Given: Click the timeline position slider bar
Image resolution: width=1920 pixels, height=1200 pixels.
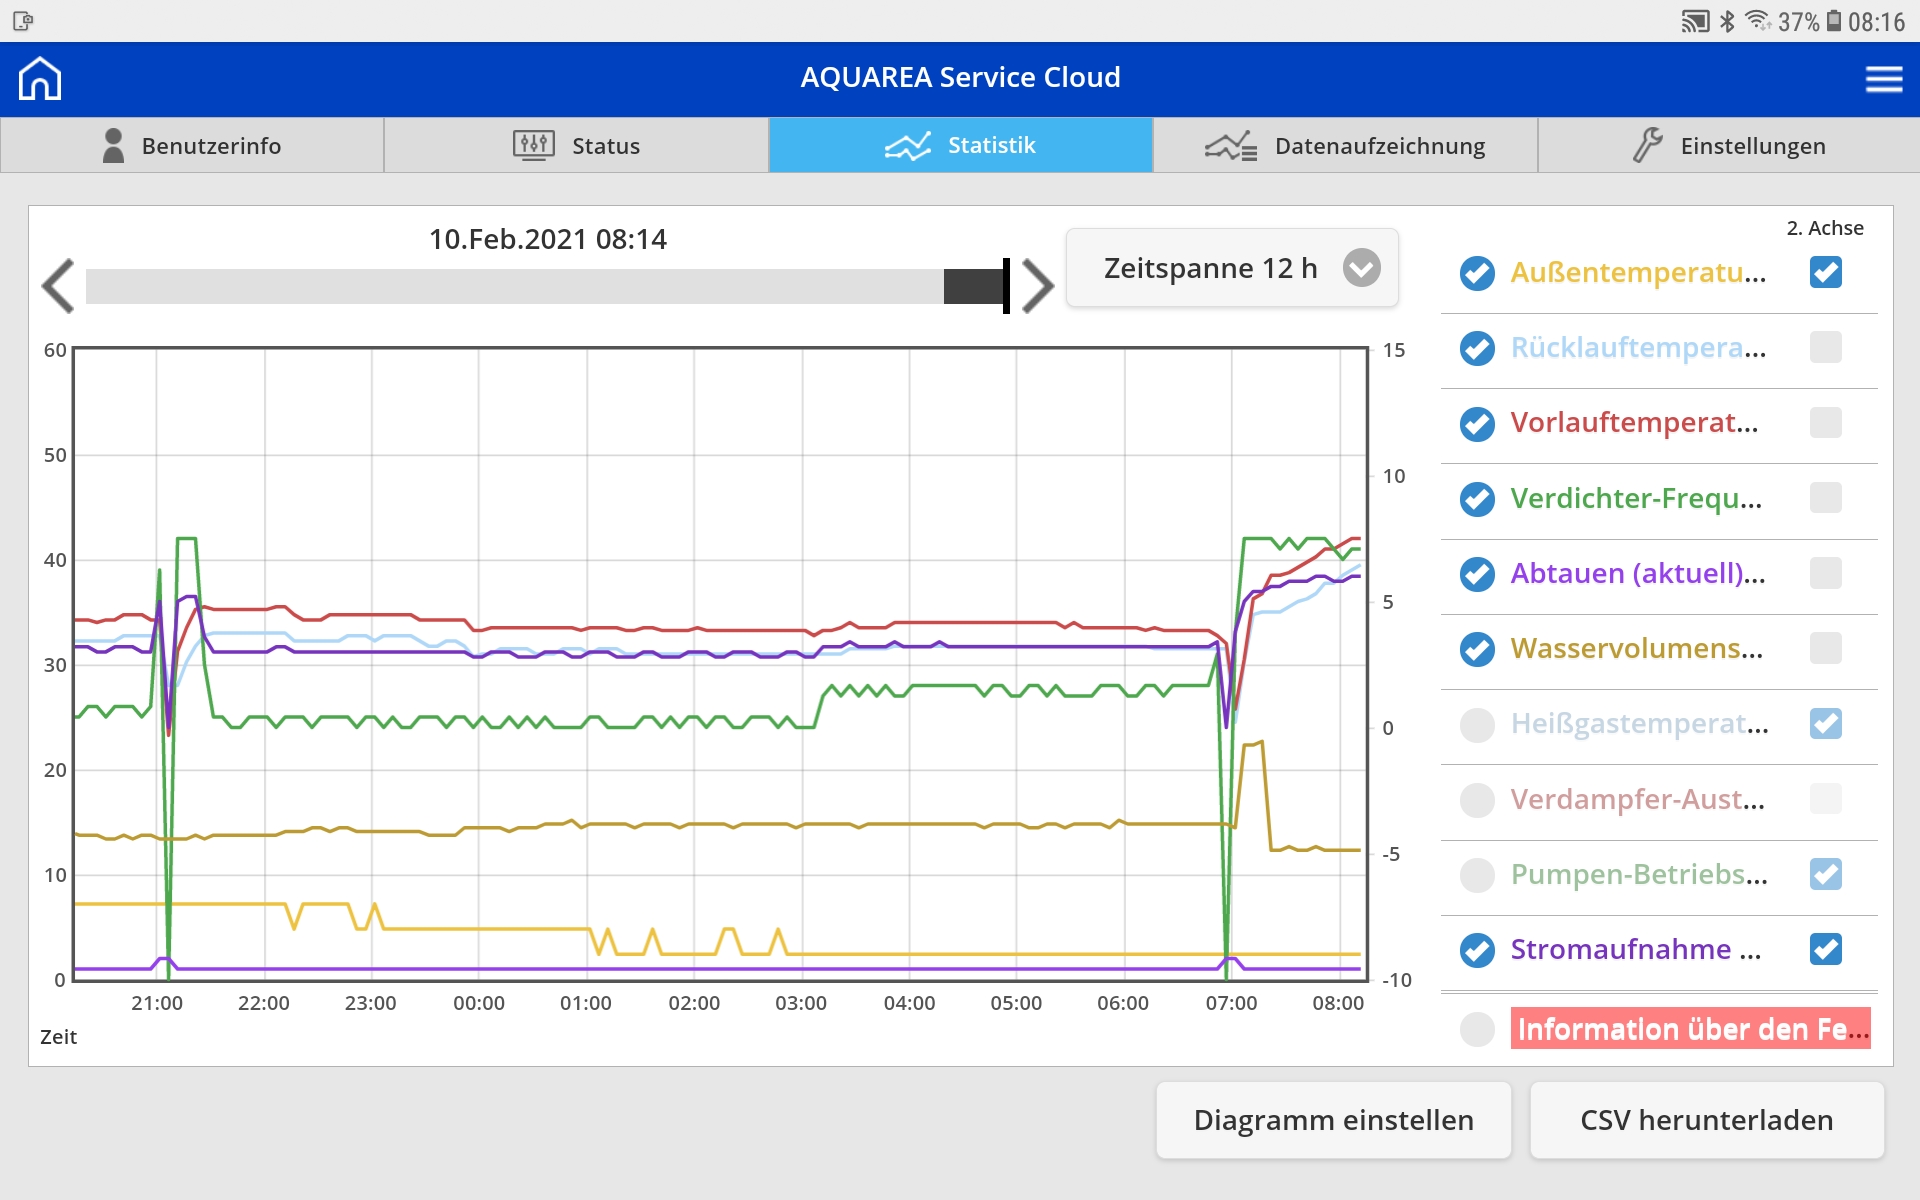Looking at the screenshot, I should click(545, 286).
